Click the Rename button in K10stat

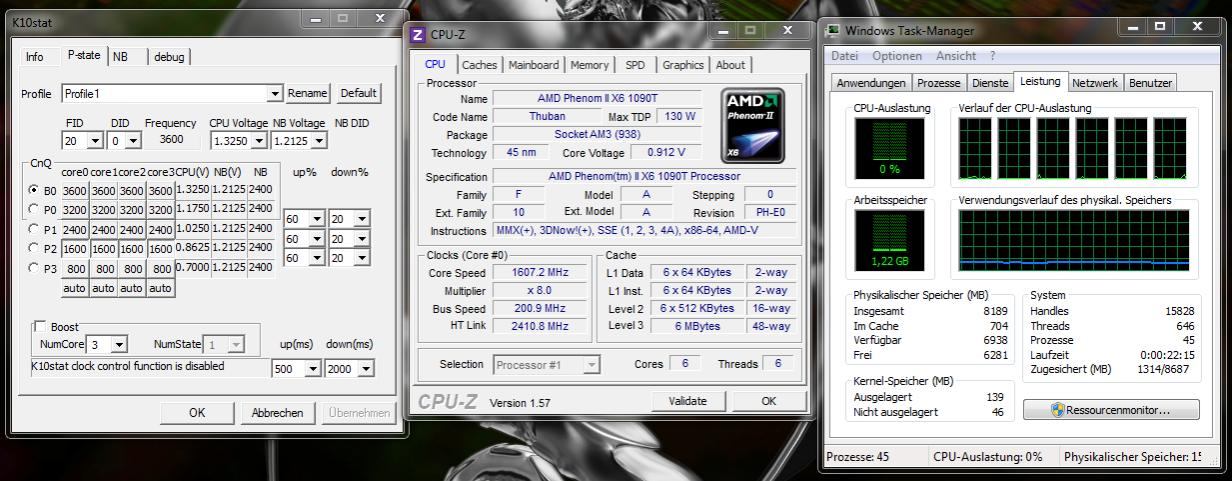tap(307, 93)
